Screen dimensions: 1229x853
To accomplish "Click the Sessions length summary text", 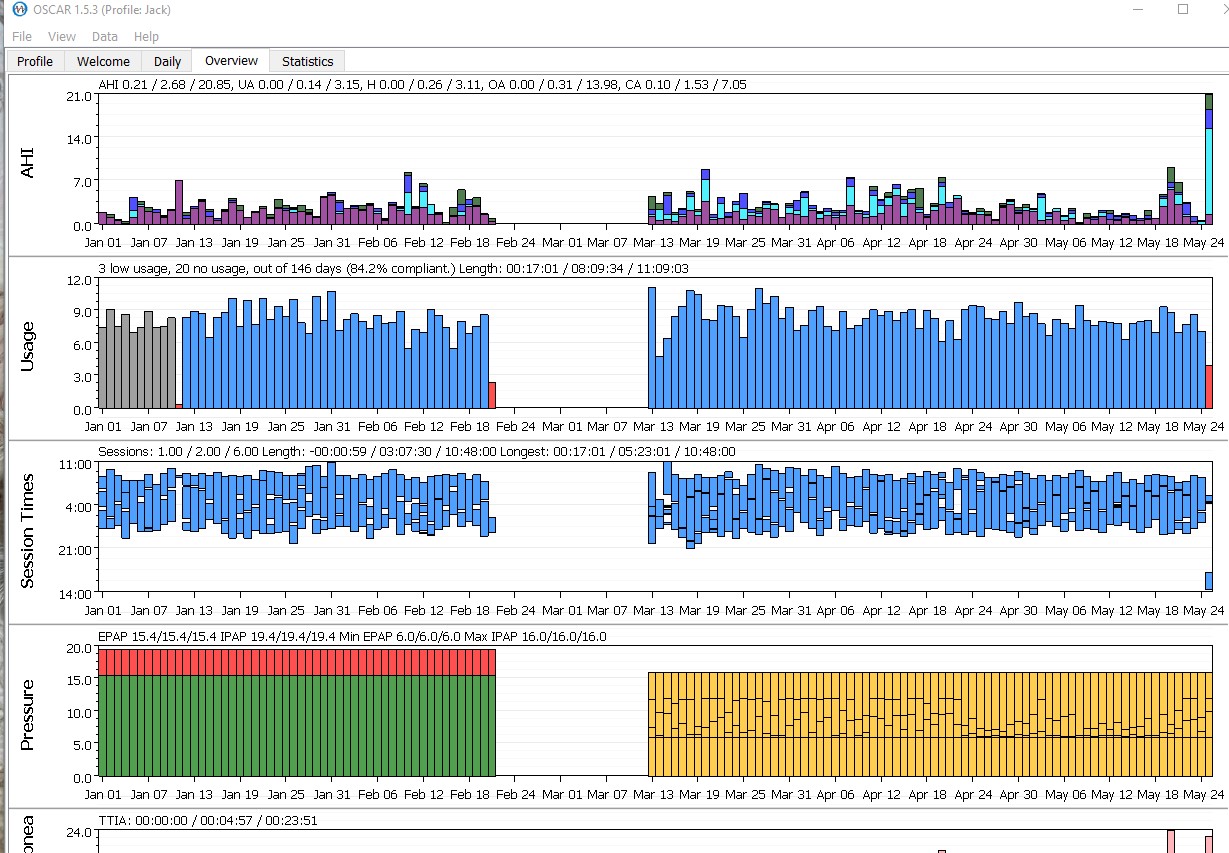I will 416,452.
